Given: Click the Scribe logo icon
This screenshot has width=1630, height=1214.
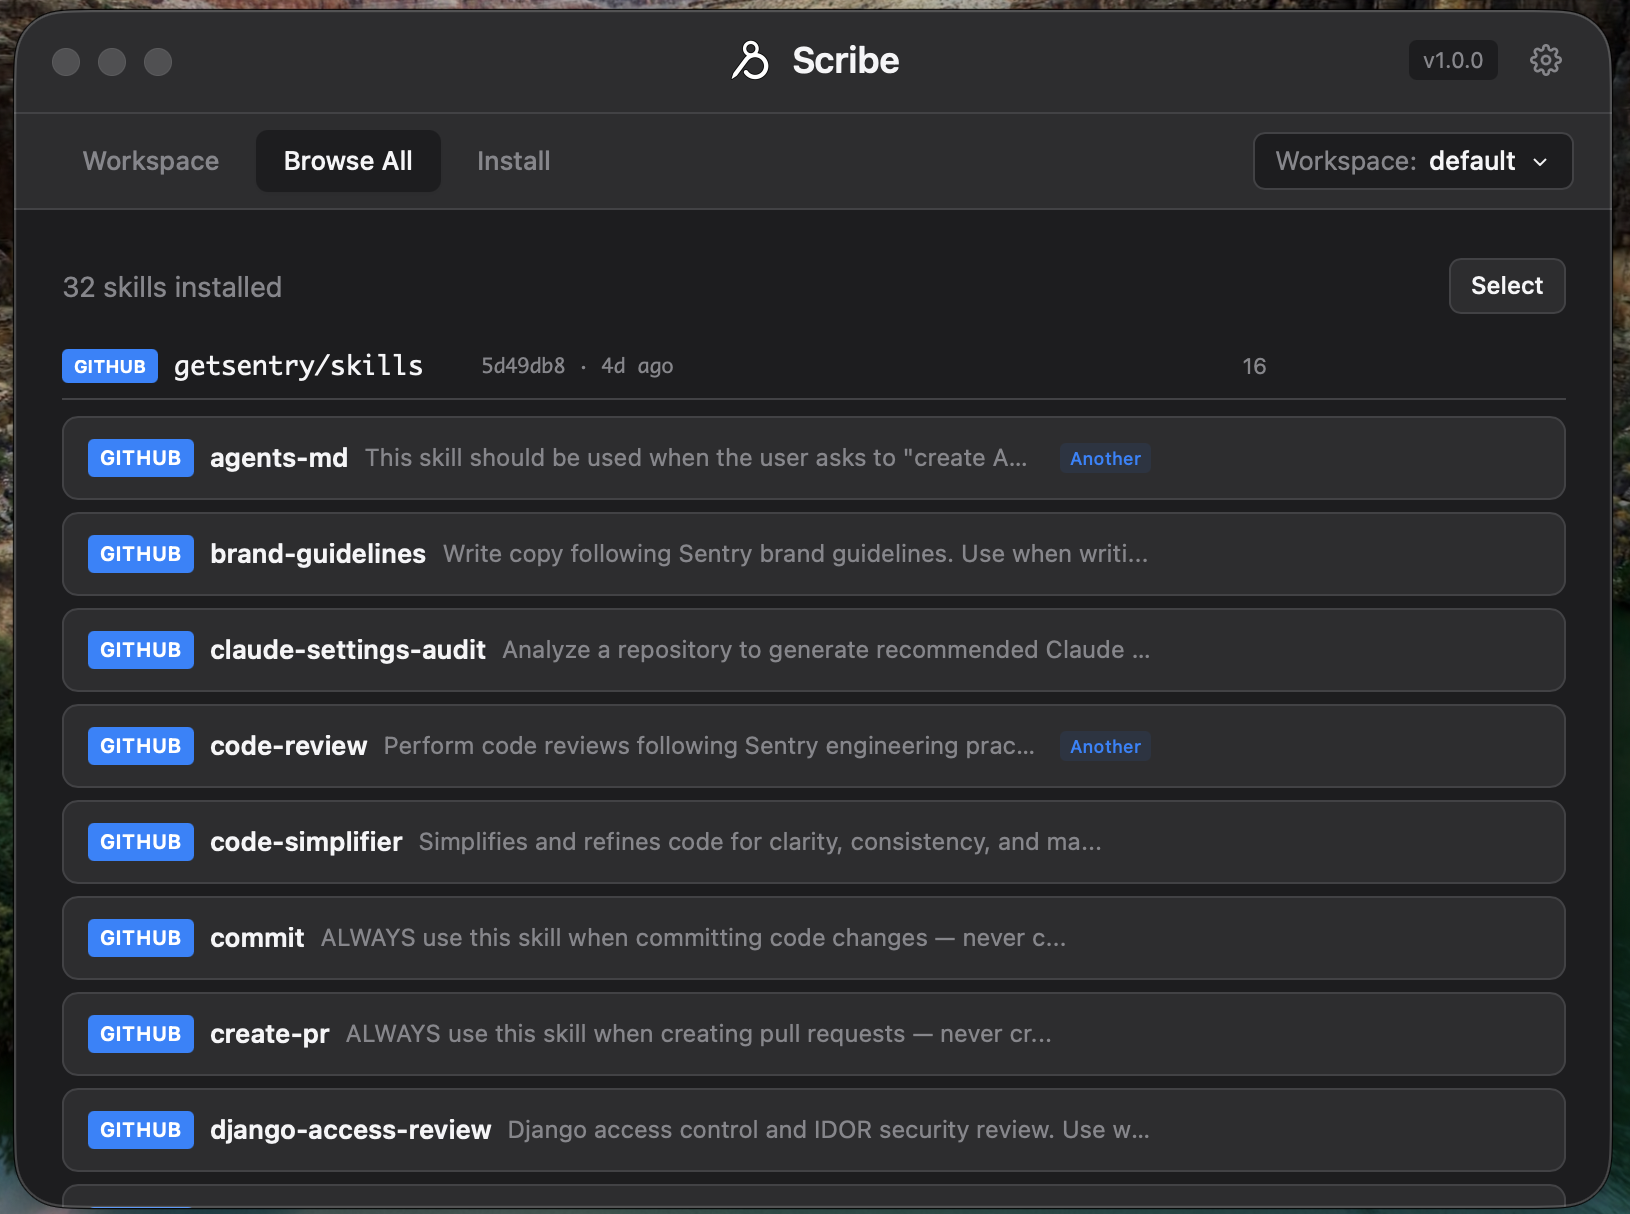Looking at the screenshot, I should click(x=750, y=60).
